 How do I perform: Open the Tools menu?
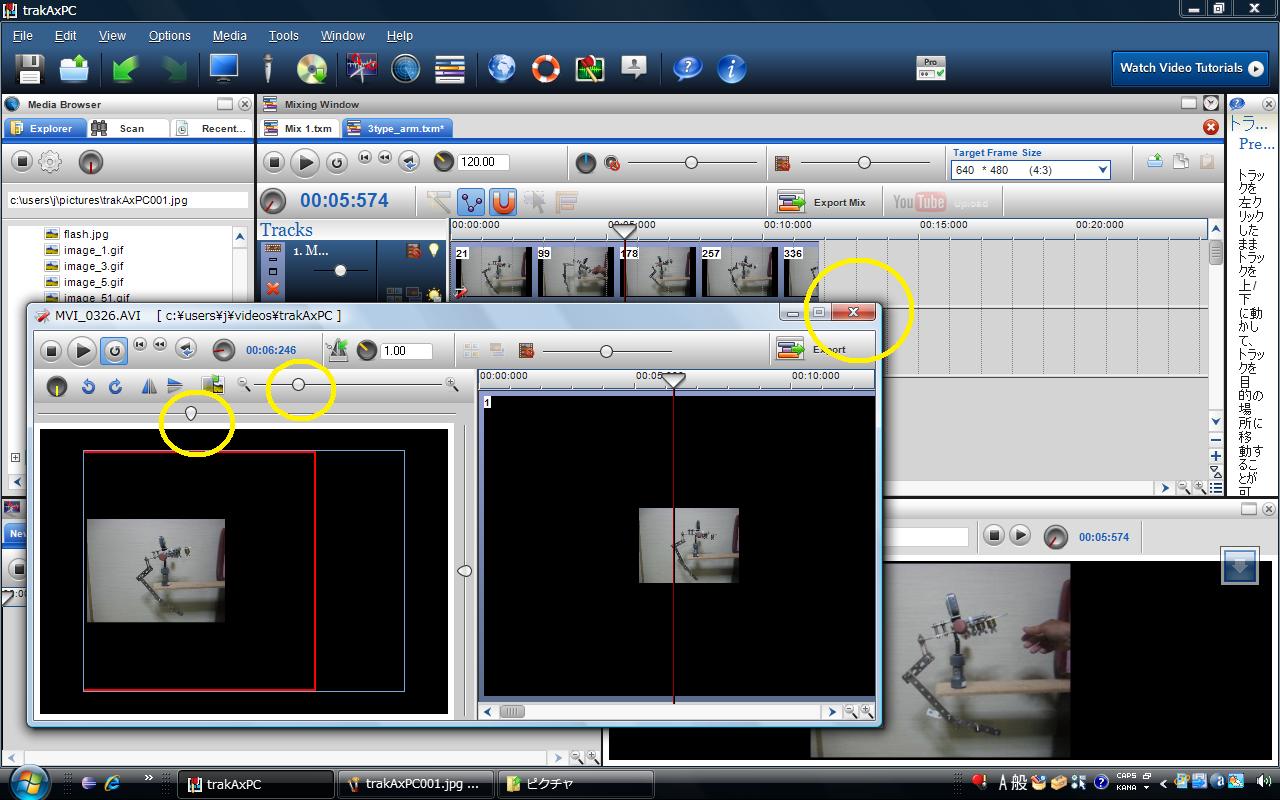click(283, 35)
